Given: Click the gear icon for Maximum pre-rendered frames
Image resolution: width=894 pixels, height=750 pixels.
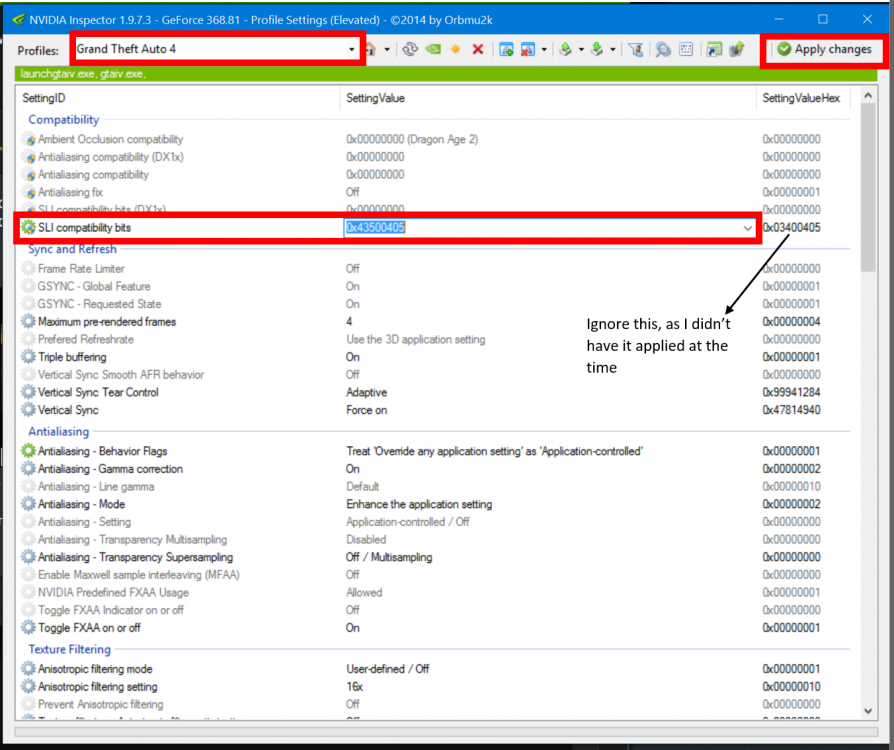Looking at the screenshot, I should 28,322.
